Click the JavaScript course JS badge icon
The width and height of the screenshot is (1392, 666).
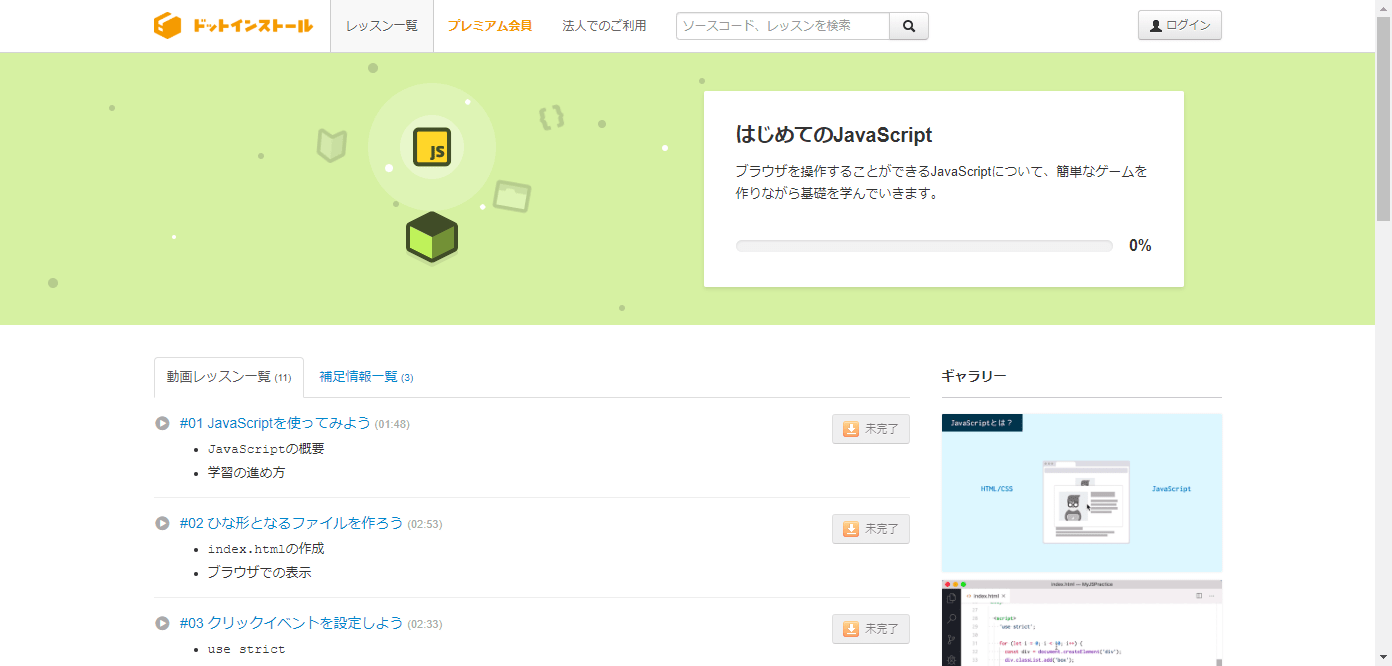431,147
